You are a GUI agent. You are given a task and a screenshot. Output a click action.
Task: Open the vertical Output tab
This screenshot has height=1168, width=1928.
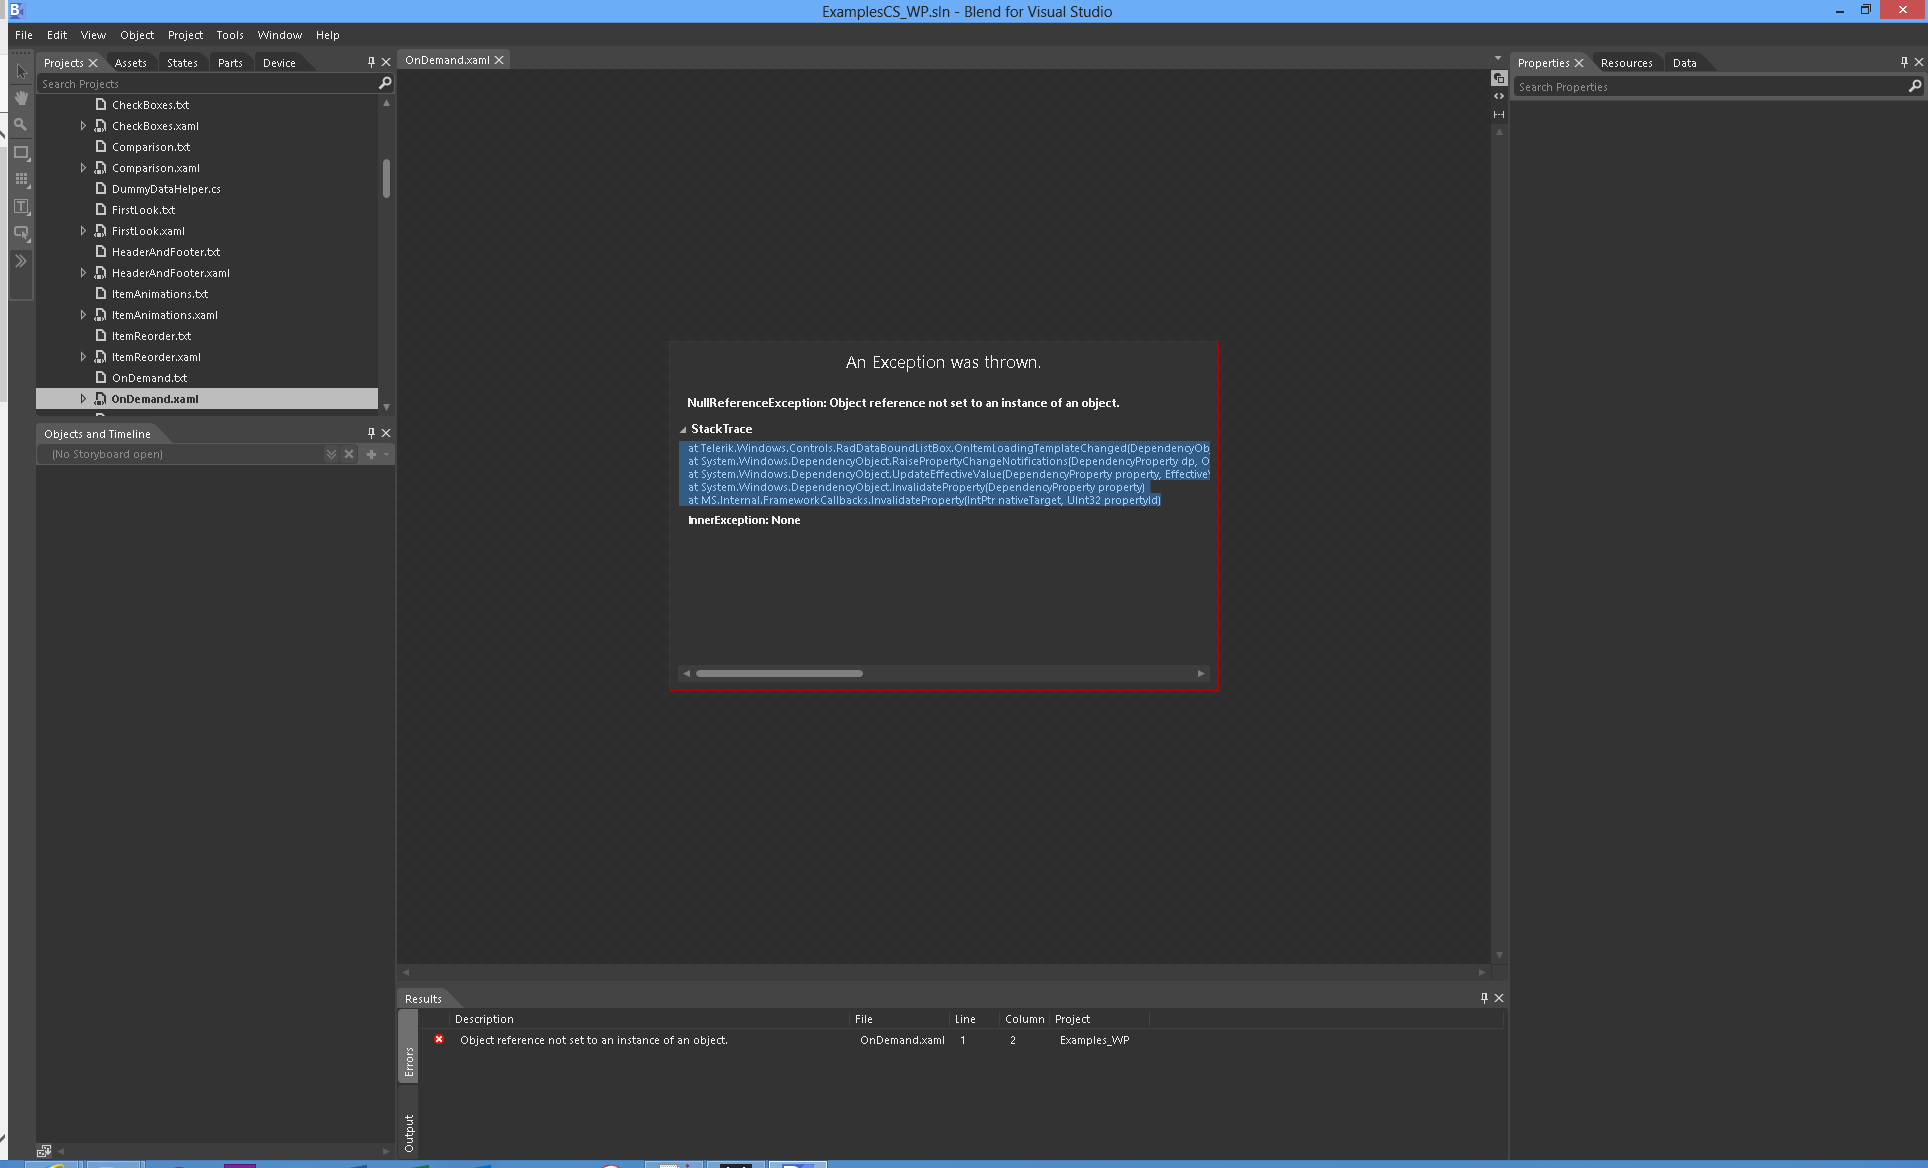409,1132
